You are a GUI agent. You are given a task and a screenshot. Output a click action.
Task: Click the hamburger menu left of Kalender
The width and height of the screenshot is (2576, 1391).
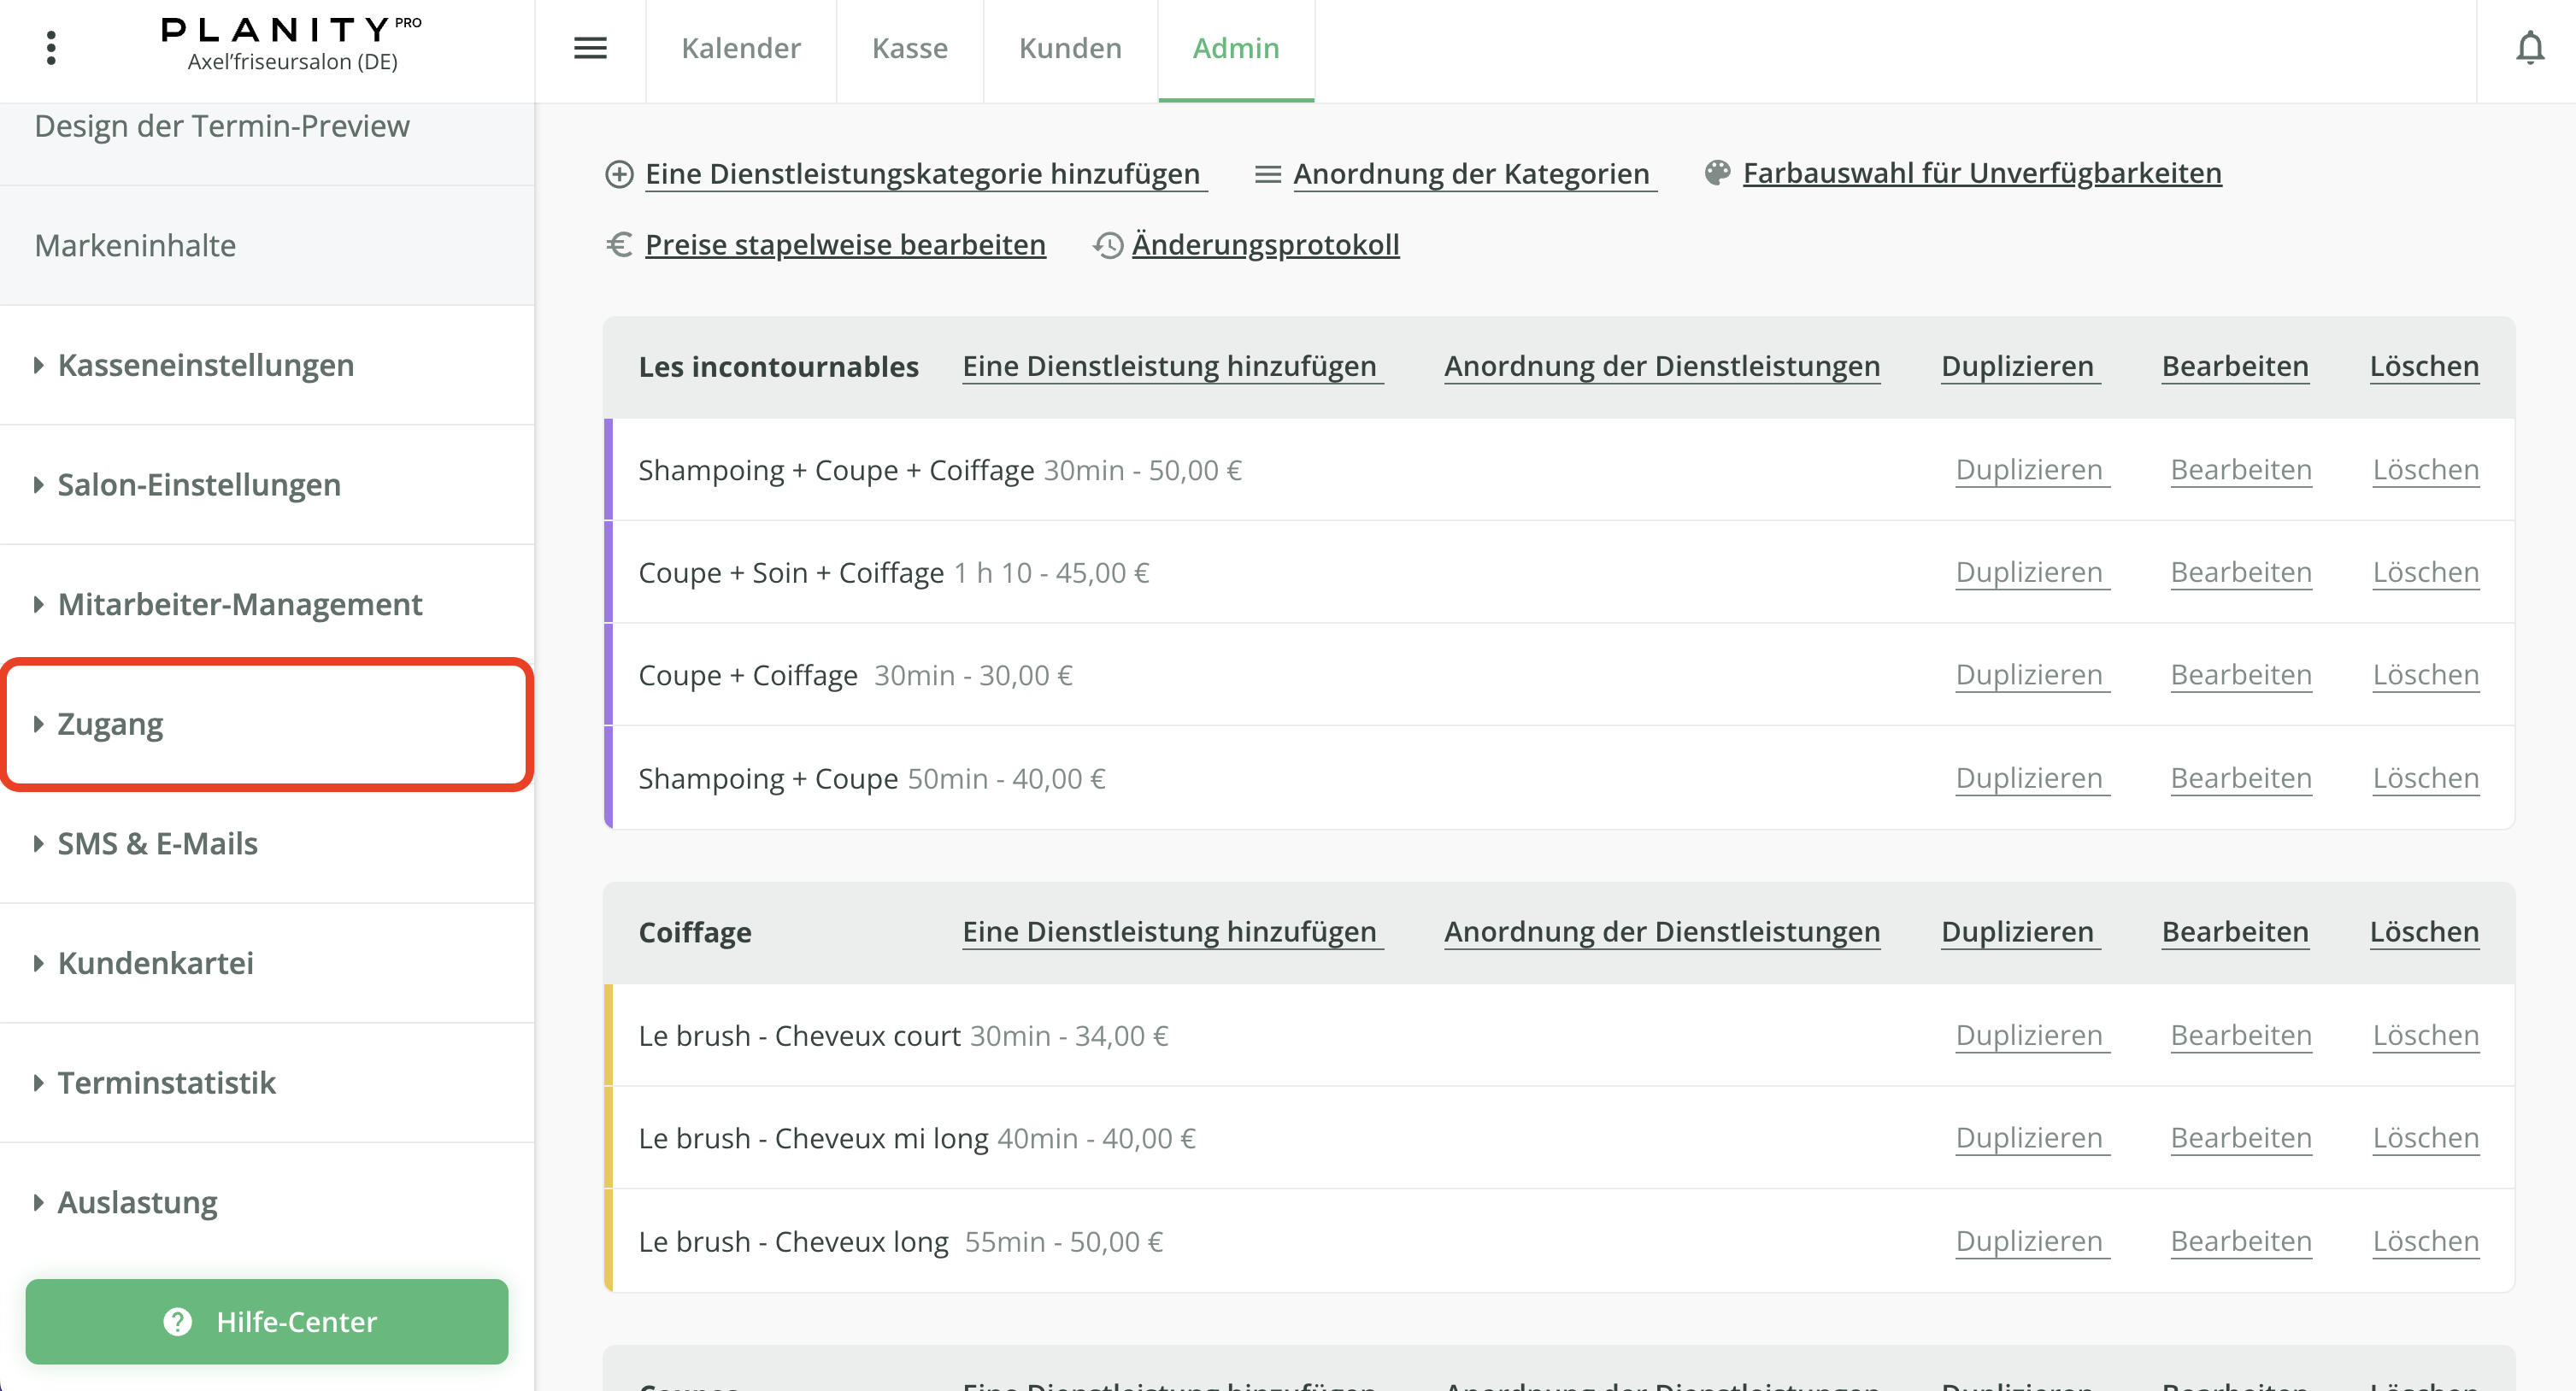(x=590, y=49)
